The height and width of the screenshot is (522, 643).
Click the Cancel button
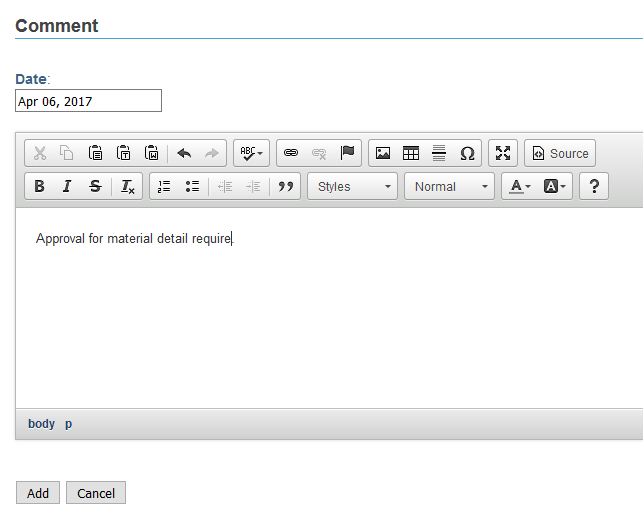(x=96, y=492)
